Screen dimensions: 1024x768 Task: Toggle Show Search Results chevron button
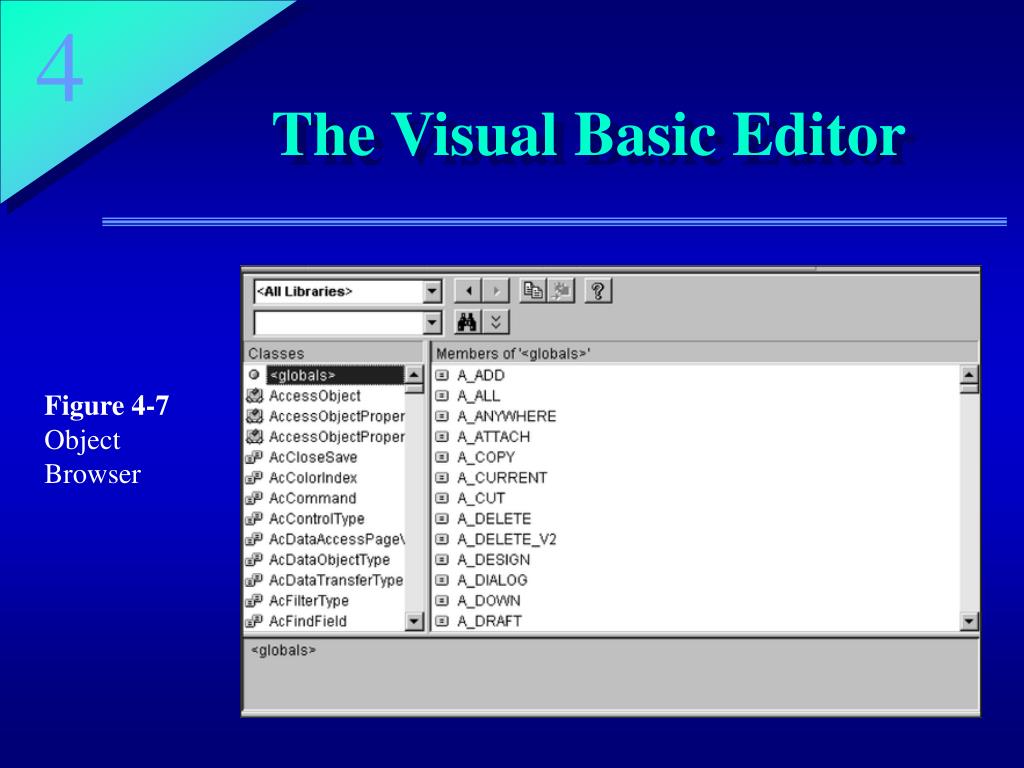click(x=496, y=322)
